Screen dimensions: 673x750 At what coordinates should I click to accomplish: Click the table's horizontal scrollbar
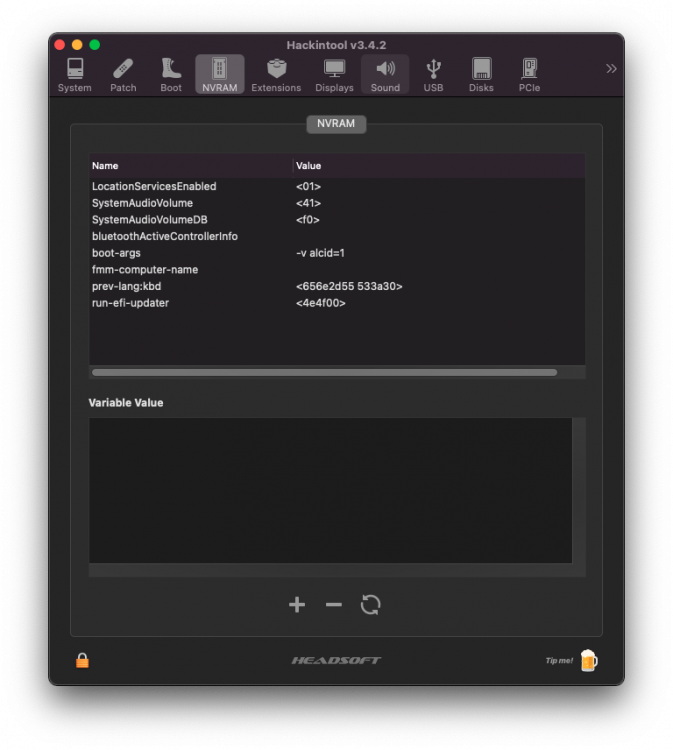coord(324,372)
